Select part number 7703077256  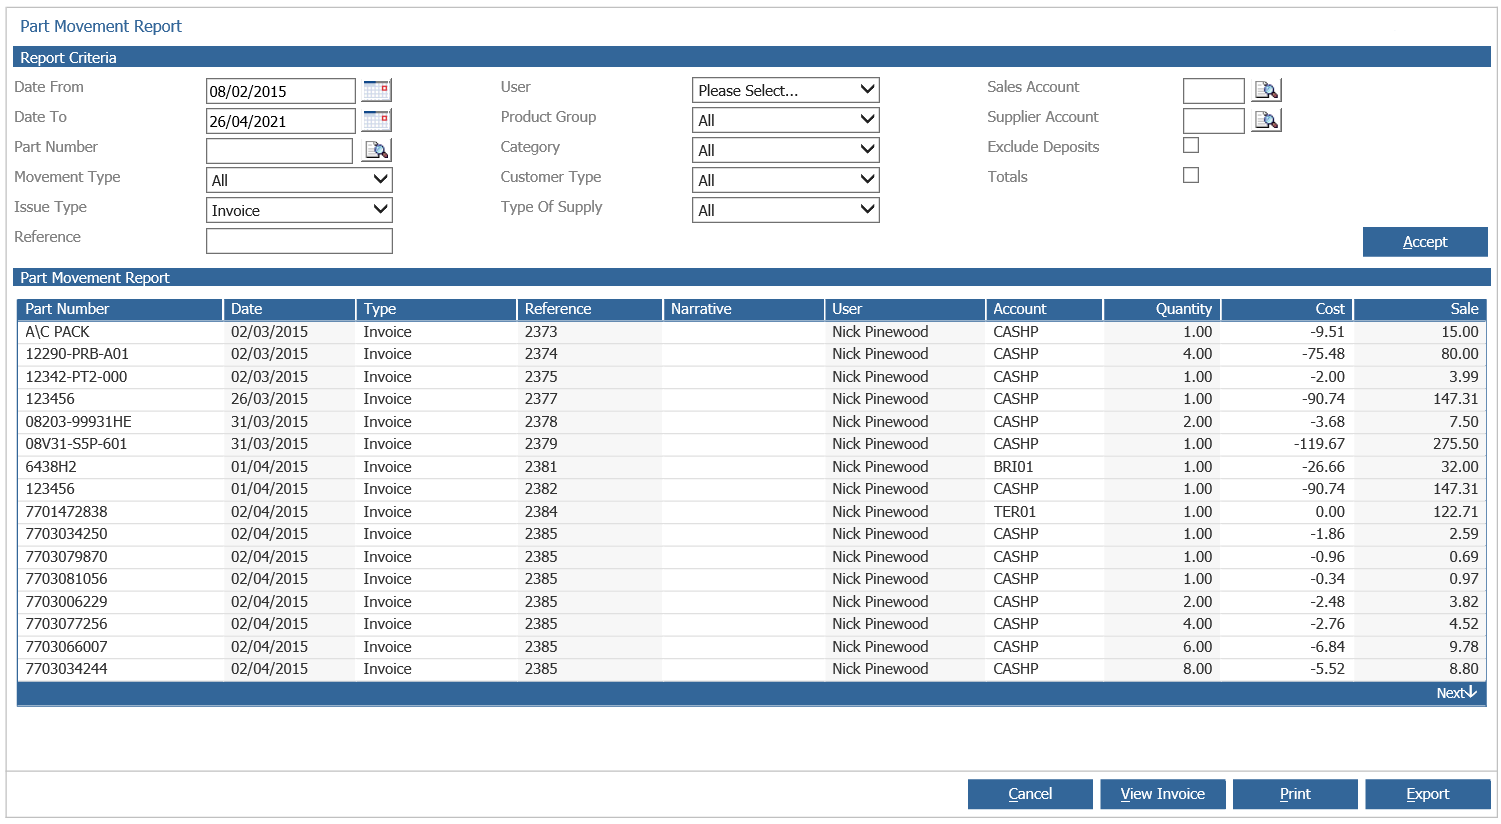66,624
